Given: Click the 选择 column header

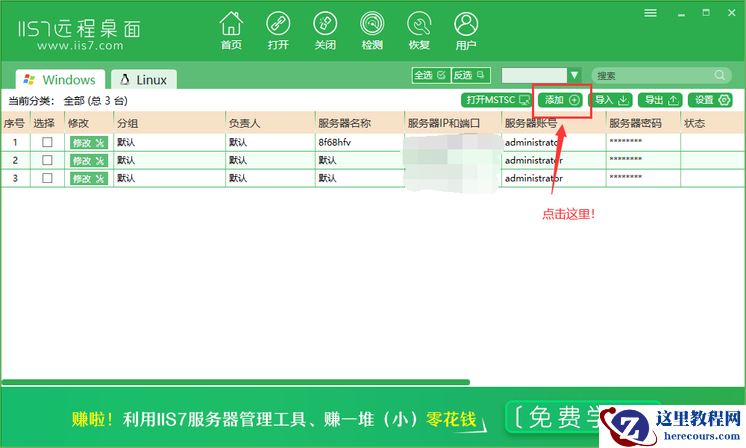Looking at the screenshot, I should tap(47, 123).
